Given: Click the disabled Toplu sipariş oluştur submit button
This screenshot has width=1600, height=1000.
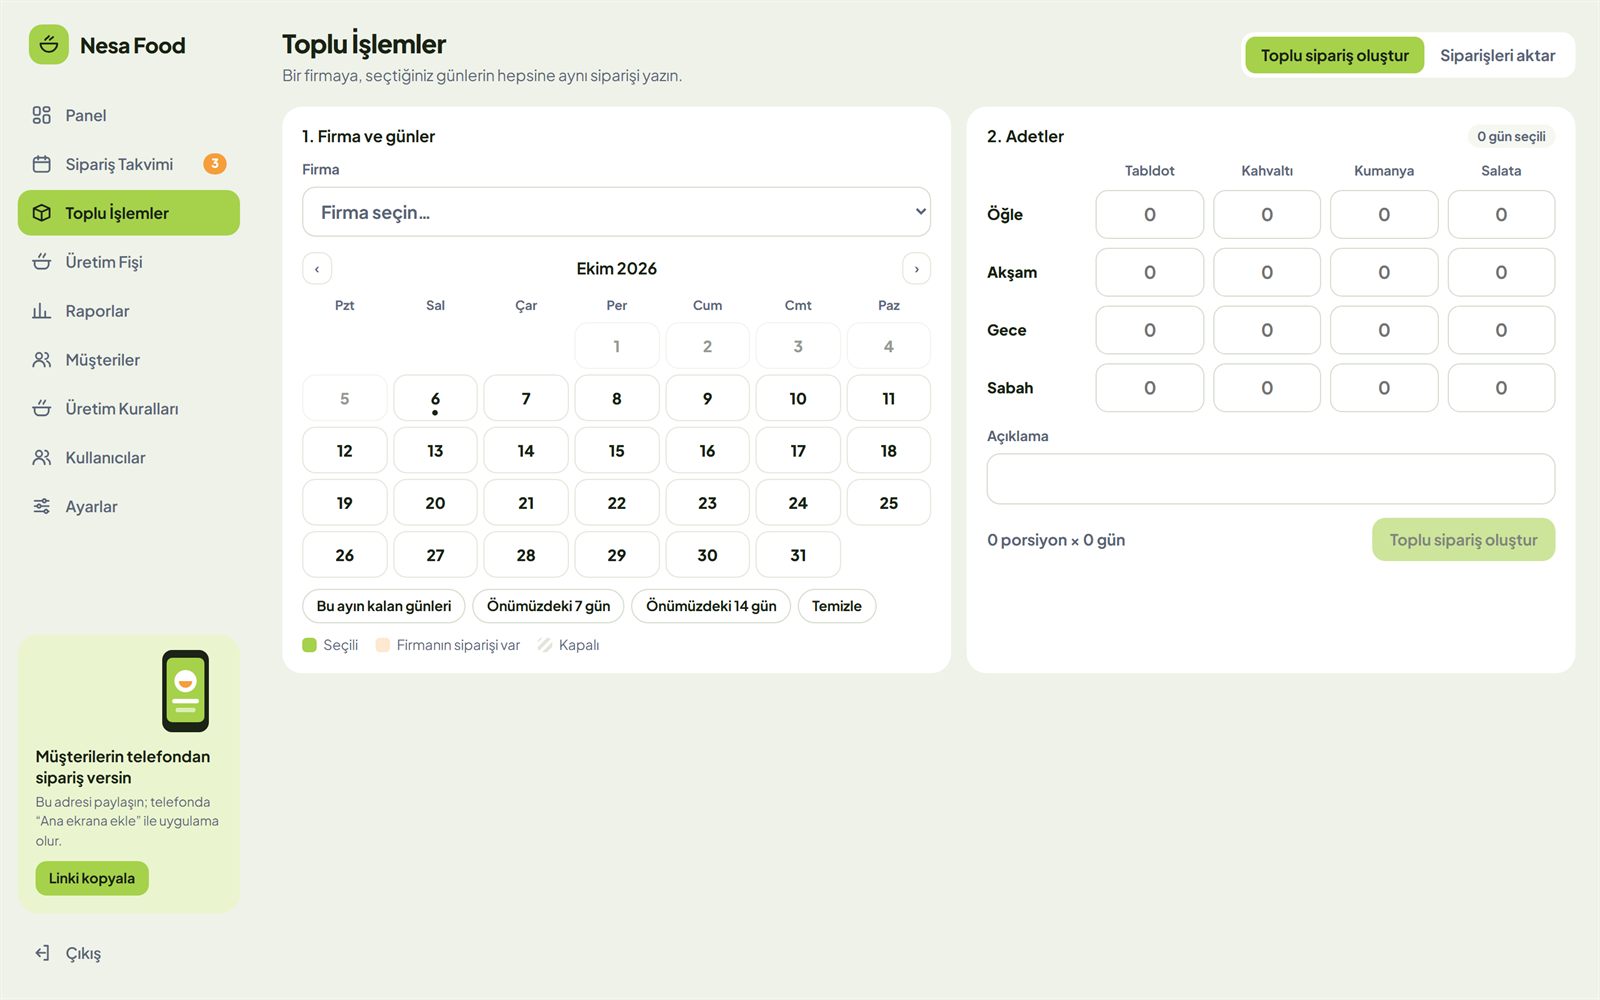Looking at the screenshot, I should pyautogui.click(x=1463, y=540).
